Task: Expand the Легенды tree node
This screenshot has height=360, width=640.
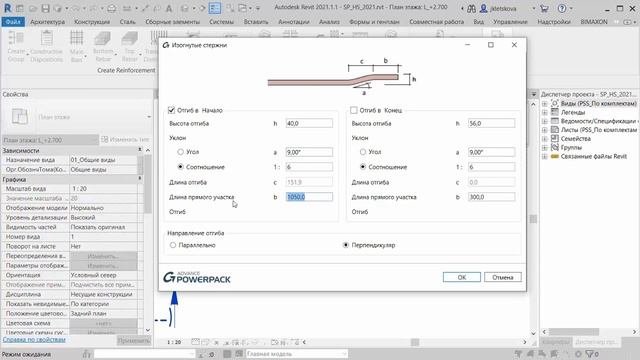Action: (545, 112)
